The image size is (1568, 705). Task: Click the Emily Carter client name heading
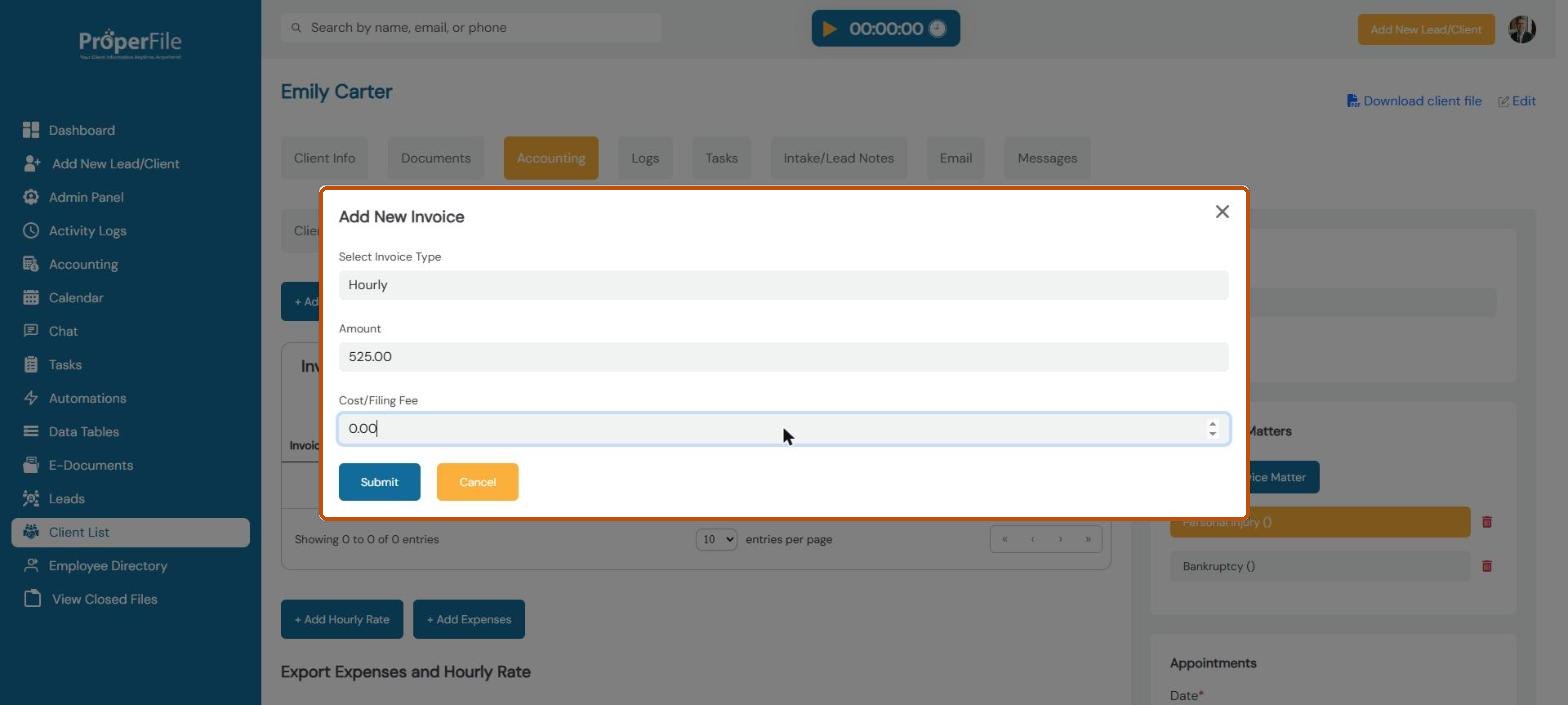click(336, 92)
